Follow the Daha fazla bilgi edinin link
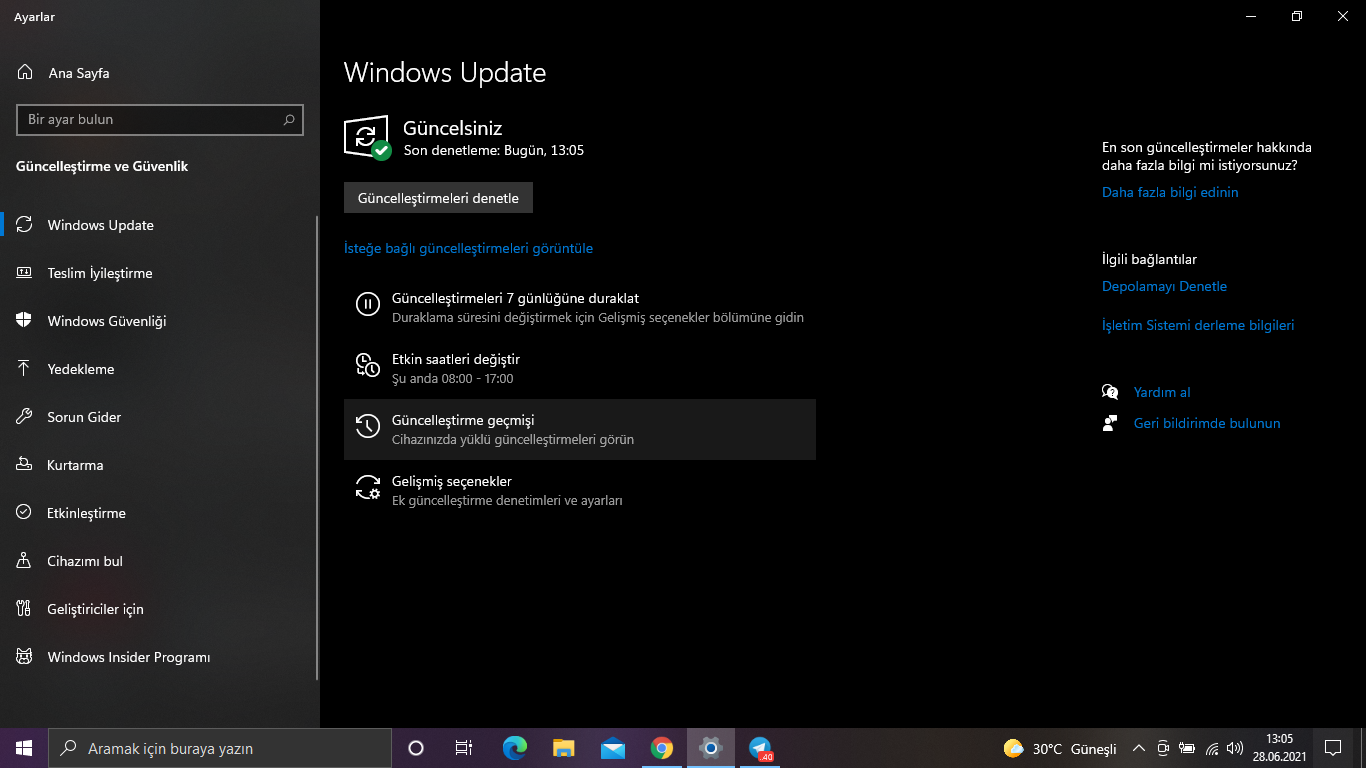This screenshot has height=768, width=1366. pos(1170,192)
